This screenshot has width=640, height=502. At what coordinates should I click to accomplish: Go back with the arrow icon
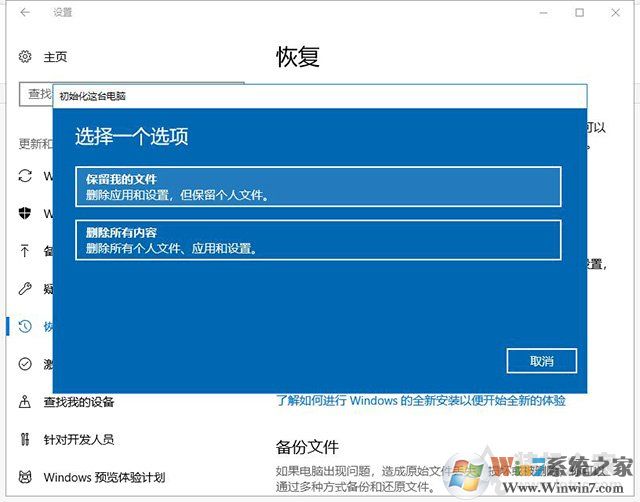coord(25,12)
